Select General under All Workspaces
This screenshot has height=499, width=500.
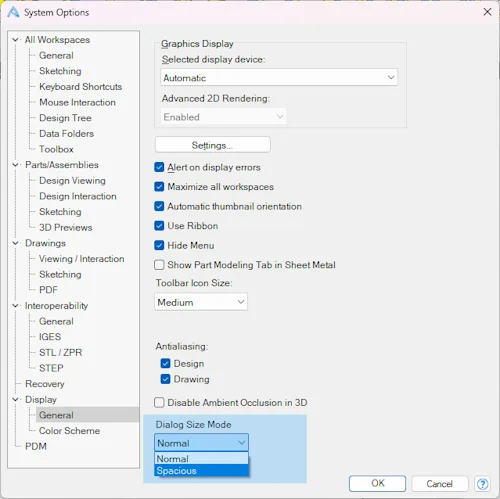pos(56,55)
